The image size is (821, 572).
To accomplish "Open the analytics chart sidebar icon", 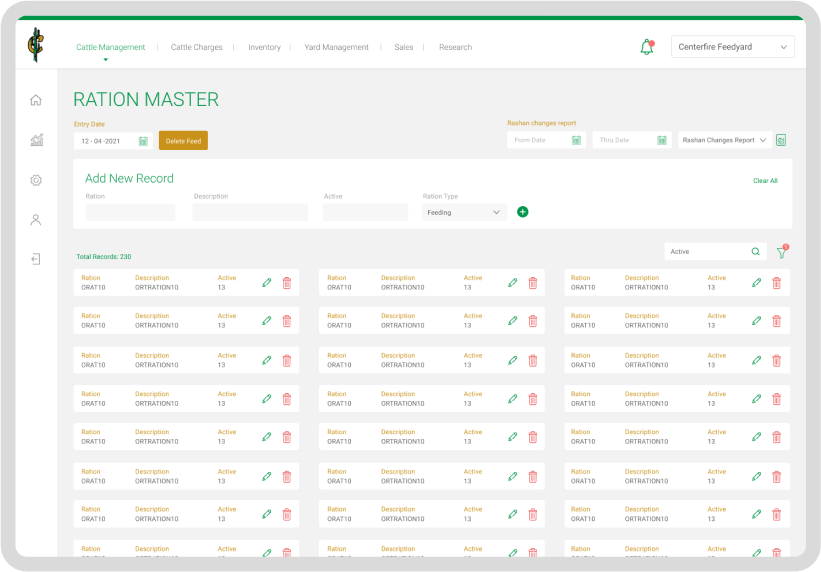I will tap(36, 140).
